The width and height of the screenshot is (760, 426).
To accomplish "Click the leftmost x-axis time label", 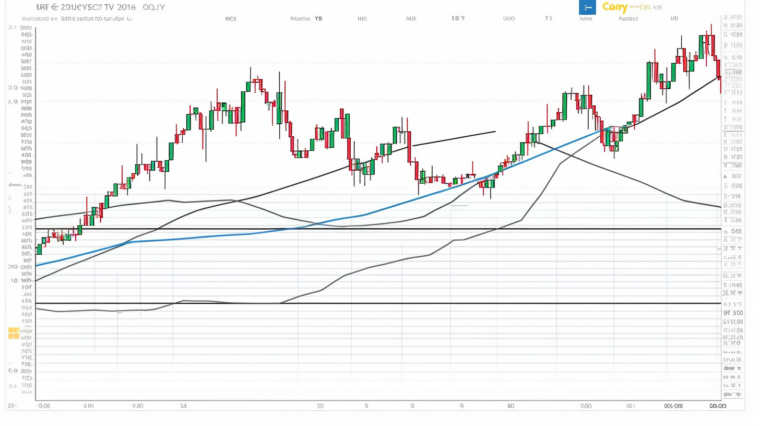I will tap(43, 406).
